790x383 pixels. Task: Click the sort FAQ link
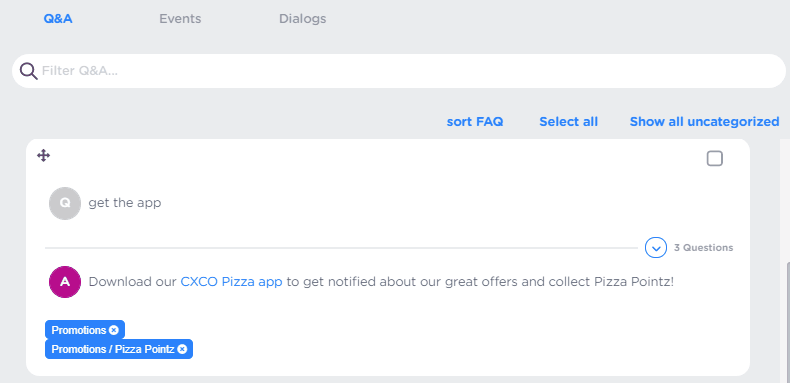click(x=475, y=121)
